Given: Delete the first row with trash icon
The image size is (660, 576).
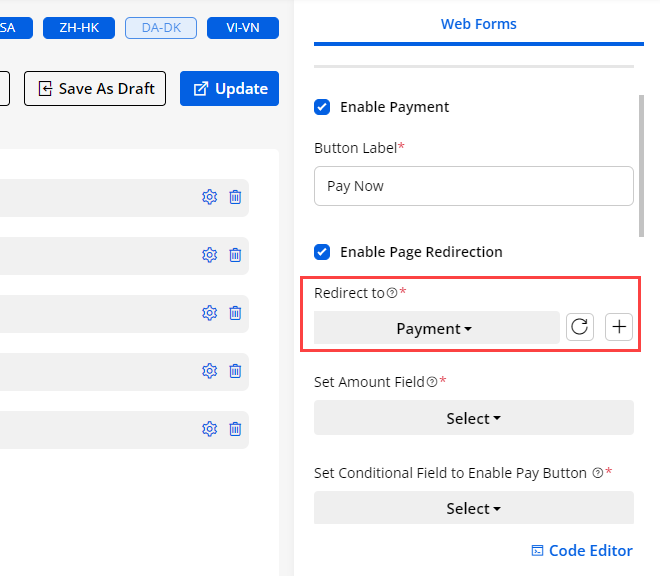Looking at the screenshot, I should [x=235, y=197].
